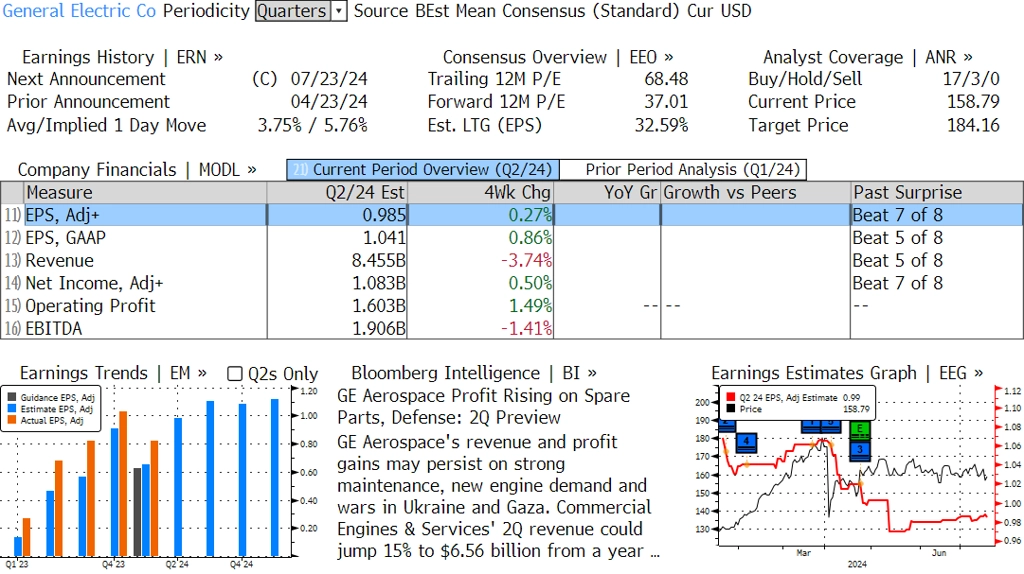This screenshot has width=1024, height=574.
Task: Click Revenue estimate 8.455B cell
Action: coord(337,261)
